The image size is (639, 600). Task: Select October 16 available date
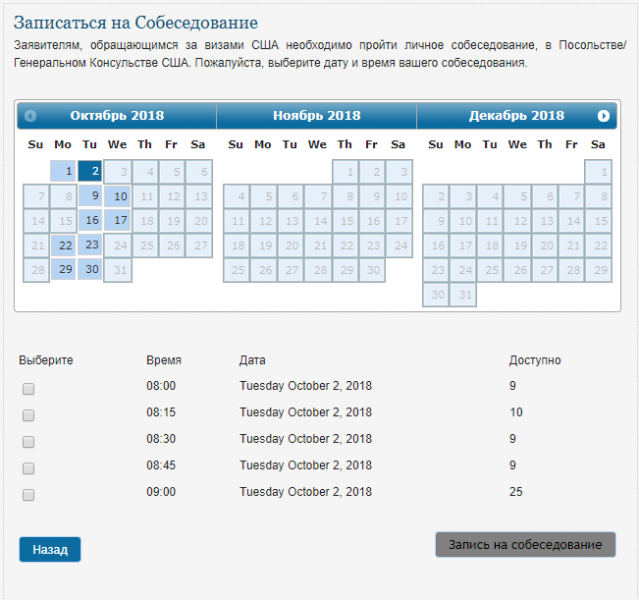[x=90, y=220]
